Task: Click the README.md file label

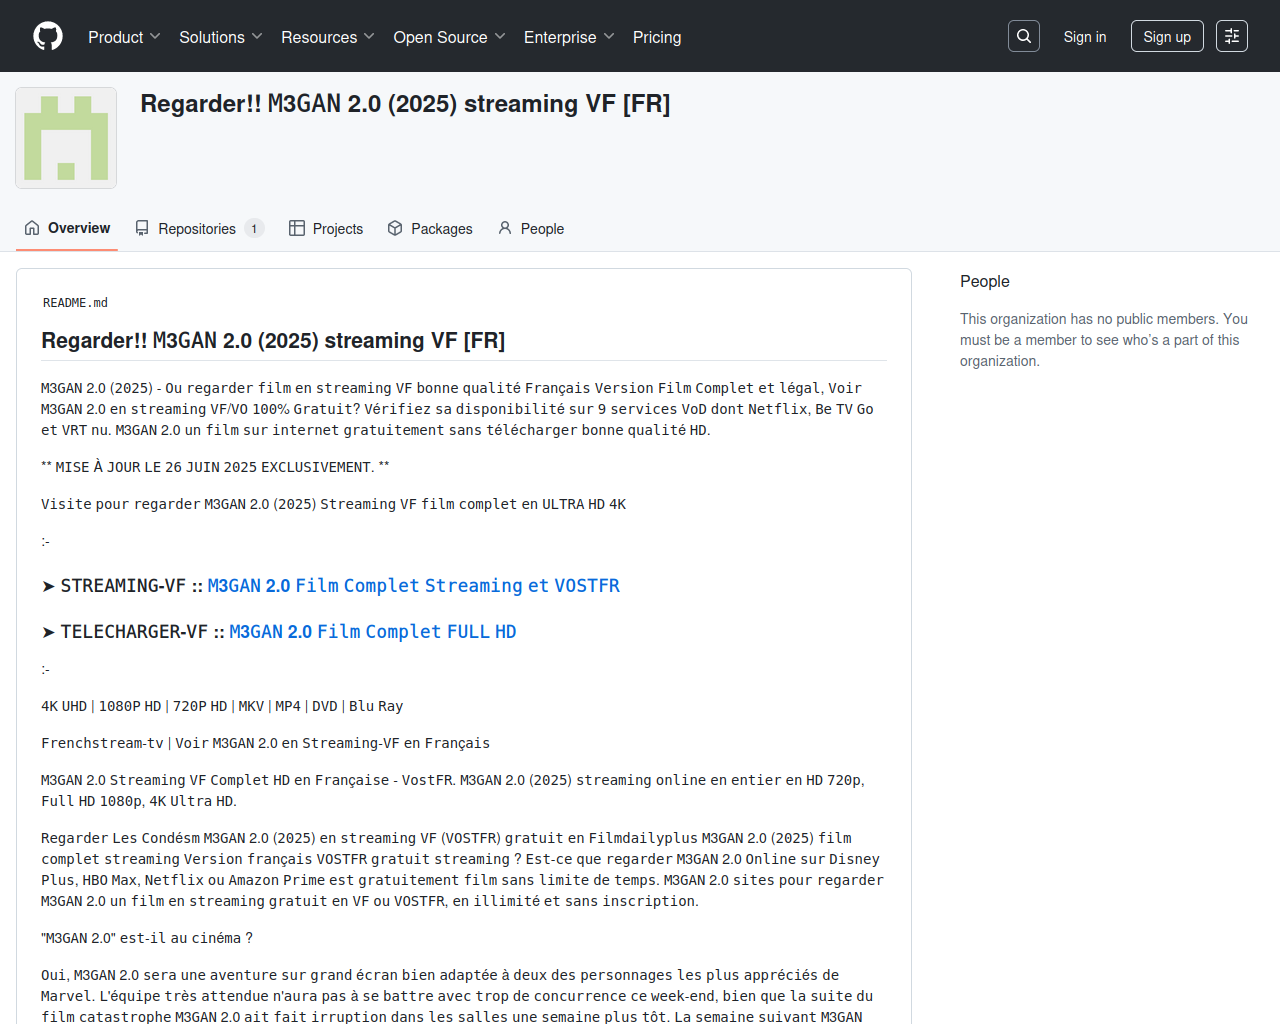Action: tap(75, 303)
